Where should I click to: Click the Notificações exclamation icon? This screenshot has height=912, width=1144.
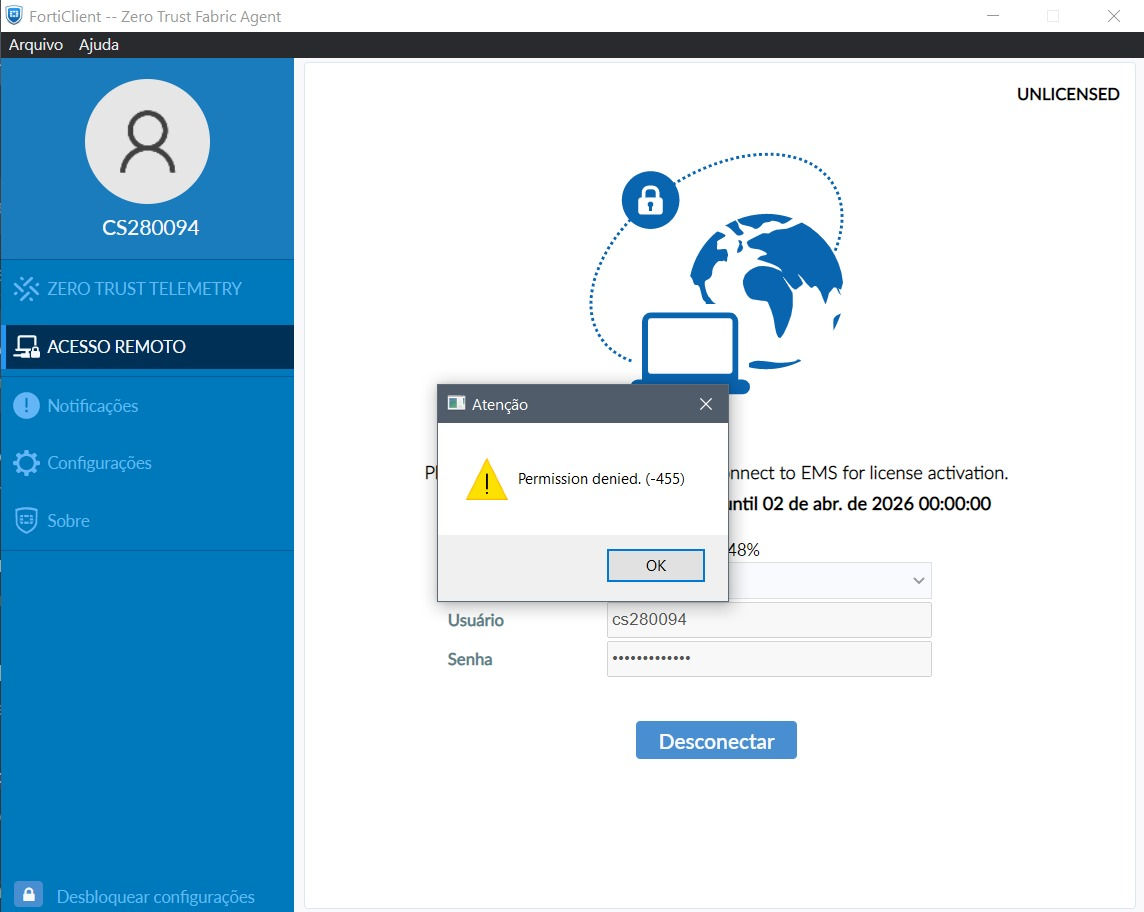pos(26,406)
